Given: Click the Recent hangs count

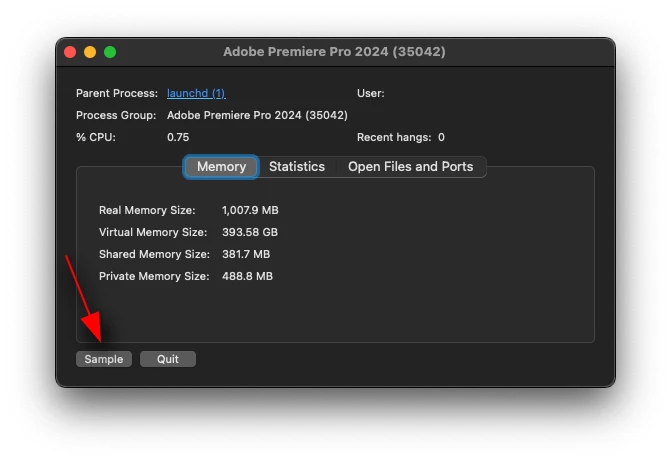Looking at the screenshot, I should click(441, 137).
